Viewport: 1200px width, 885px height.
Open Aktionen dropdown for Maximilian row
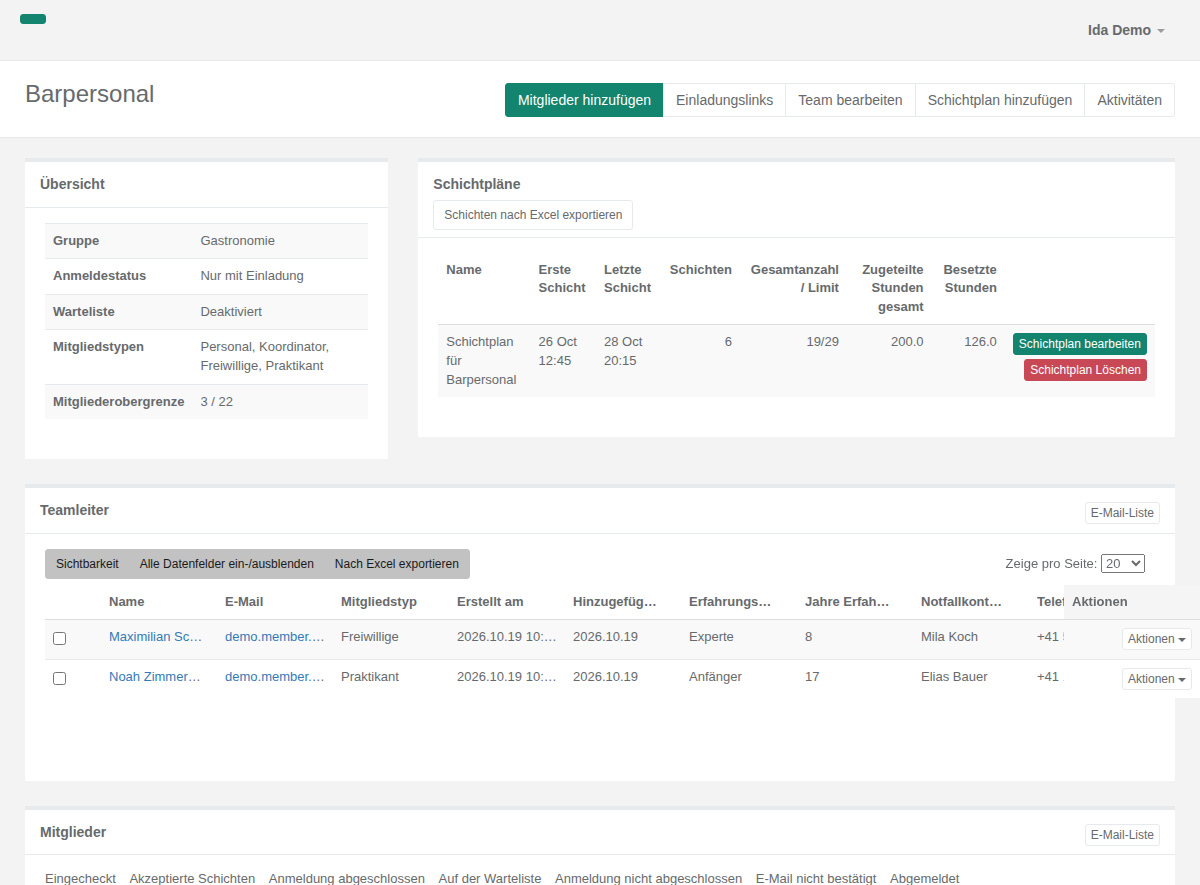pos(1156,639)
